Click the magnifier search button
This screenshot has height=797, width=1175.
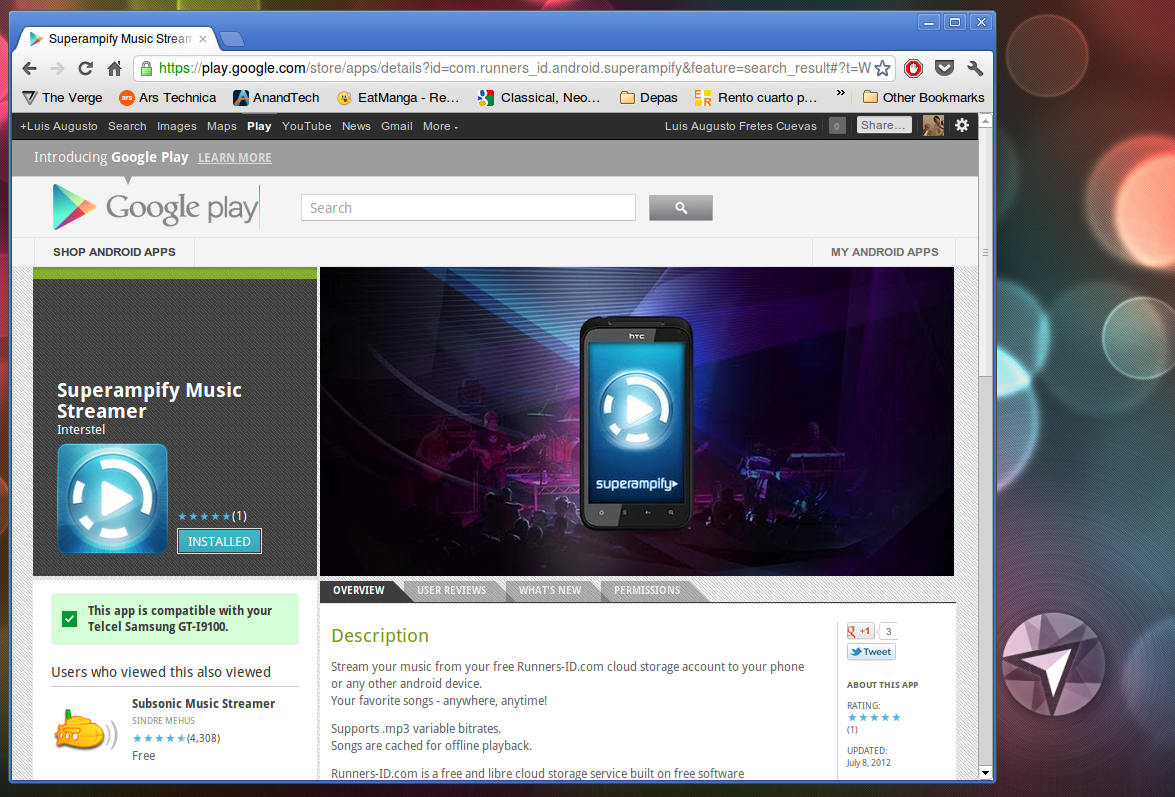tap(680, 207)
